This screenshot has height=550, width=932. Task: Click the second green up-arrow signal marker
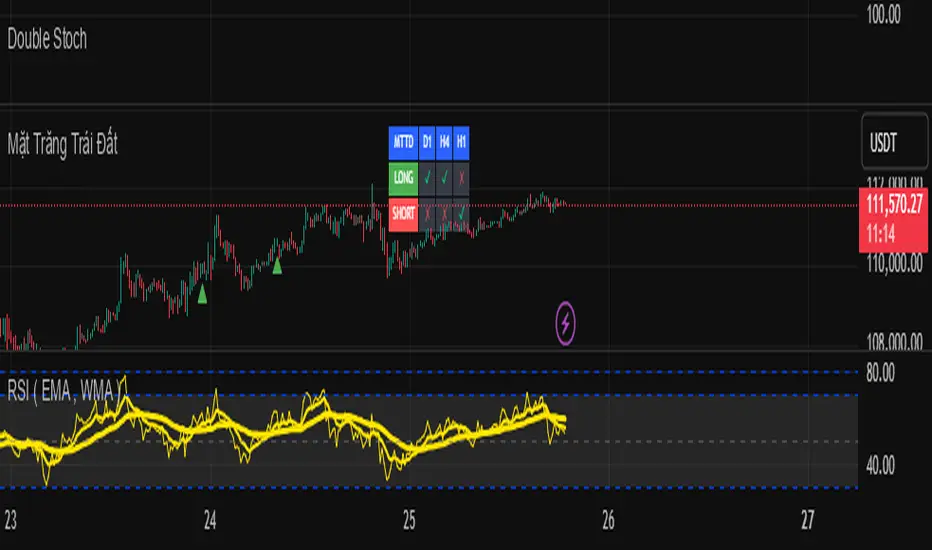(277, 265)
